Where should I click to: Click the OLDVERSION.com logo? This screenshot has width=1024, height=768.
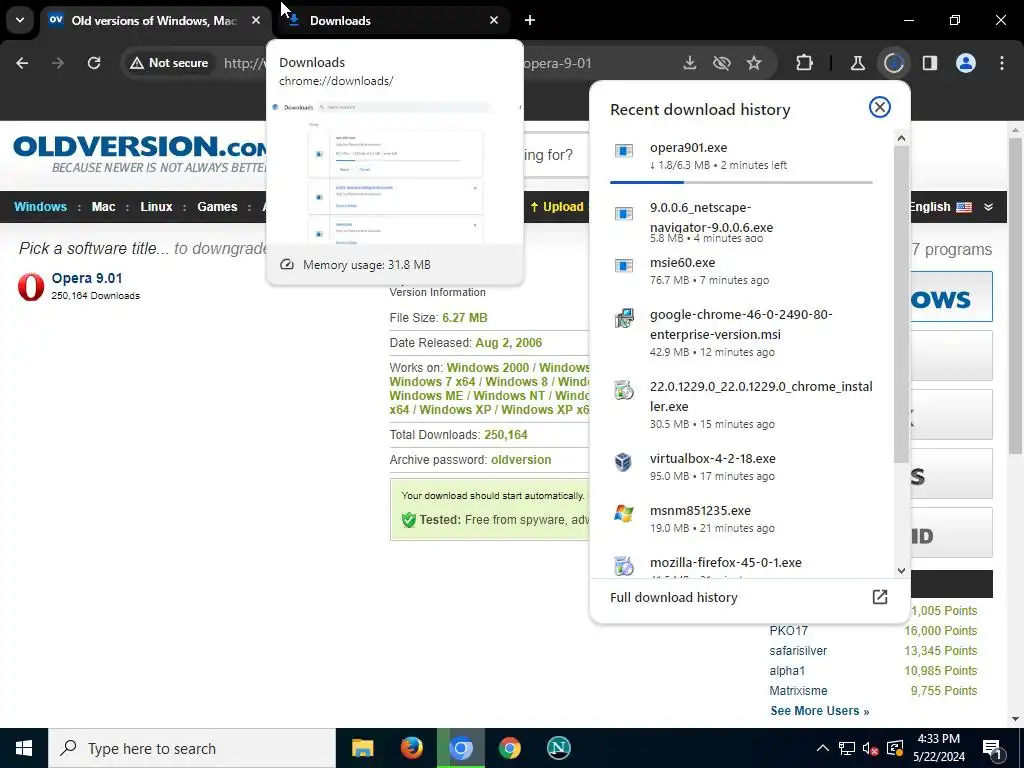point(140,154)
